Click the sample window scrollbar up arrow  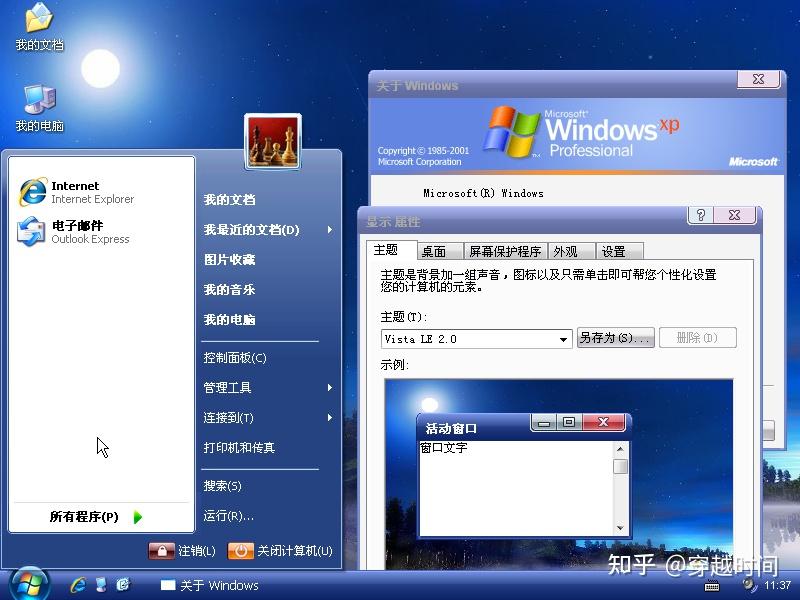coord(620,449)
